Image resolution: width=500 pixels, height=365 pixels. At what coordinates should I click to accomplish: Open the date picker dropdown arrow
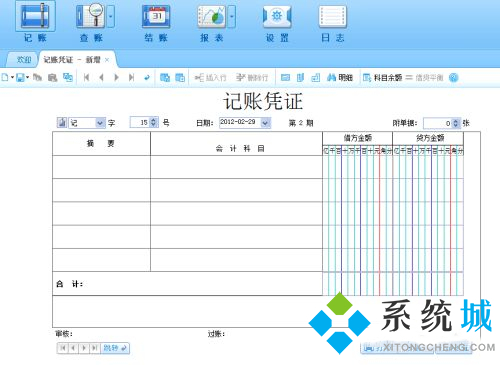pyautogui.click(x=265, y=123)
